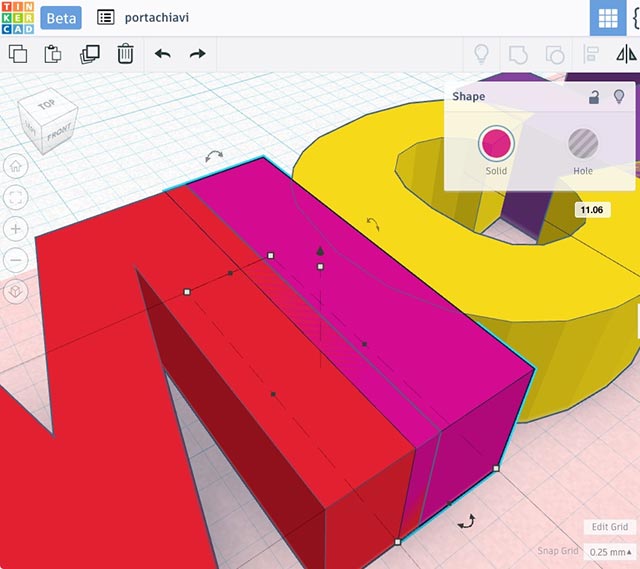This screenshot has height=569, width=640.
Task: Zoom in with the plus button
Action: pos(16,228)
